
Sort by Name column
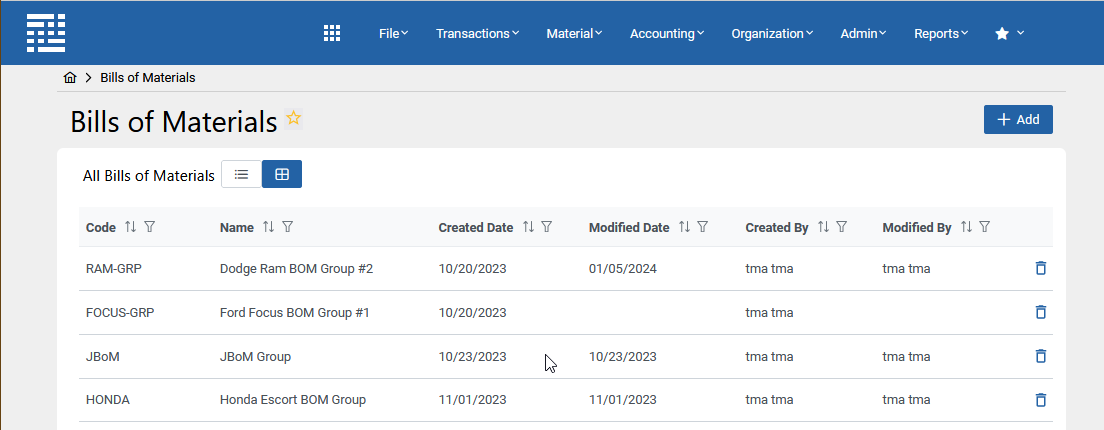pyautogui.click(x=268, y=227)
